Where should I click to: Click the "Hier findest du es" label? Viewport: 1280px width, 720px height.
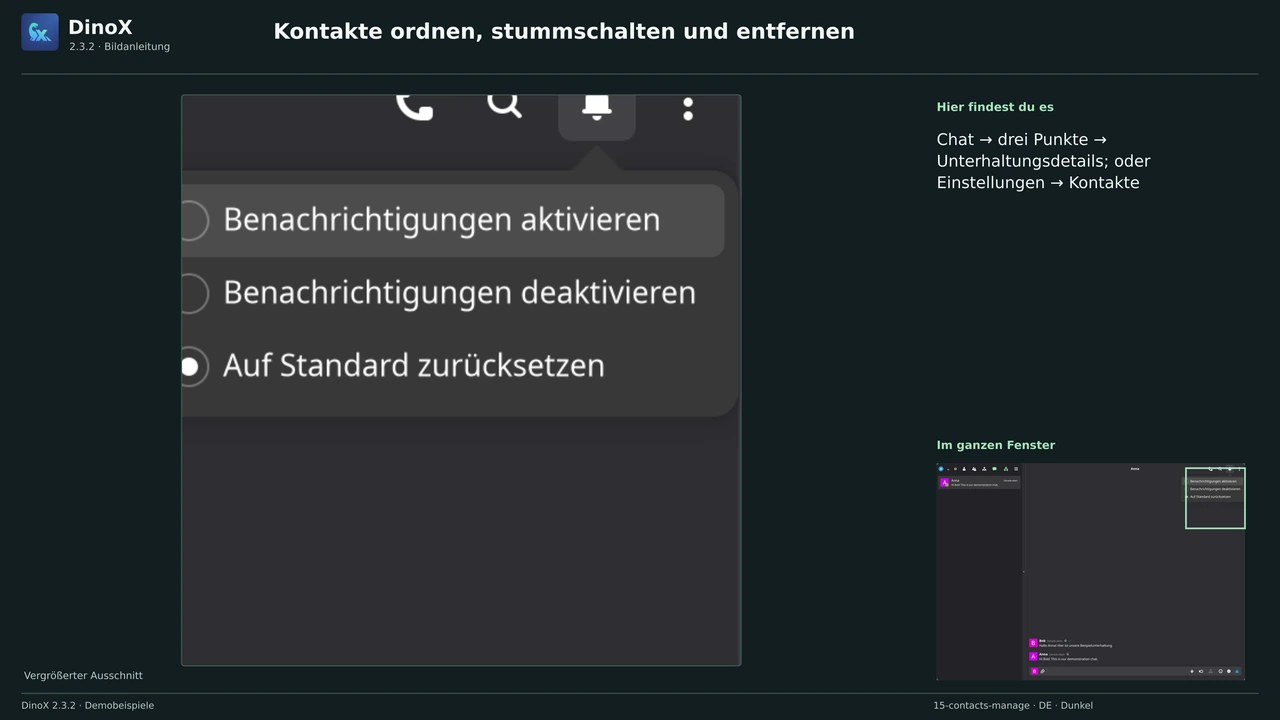click(x=995, y=107)
